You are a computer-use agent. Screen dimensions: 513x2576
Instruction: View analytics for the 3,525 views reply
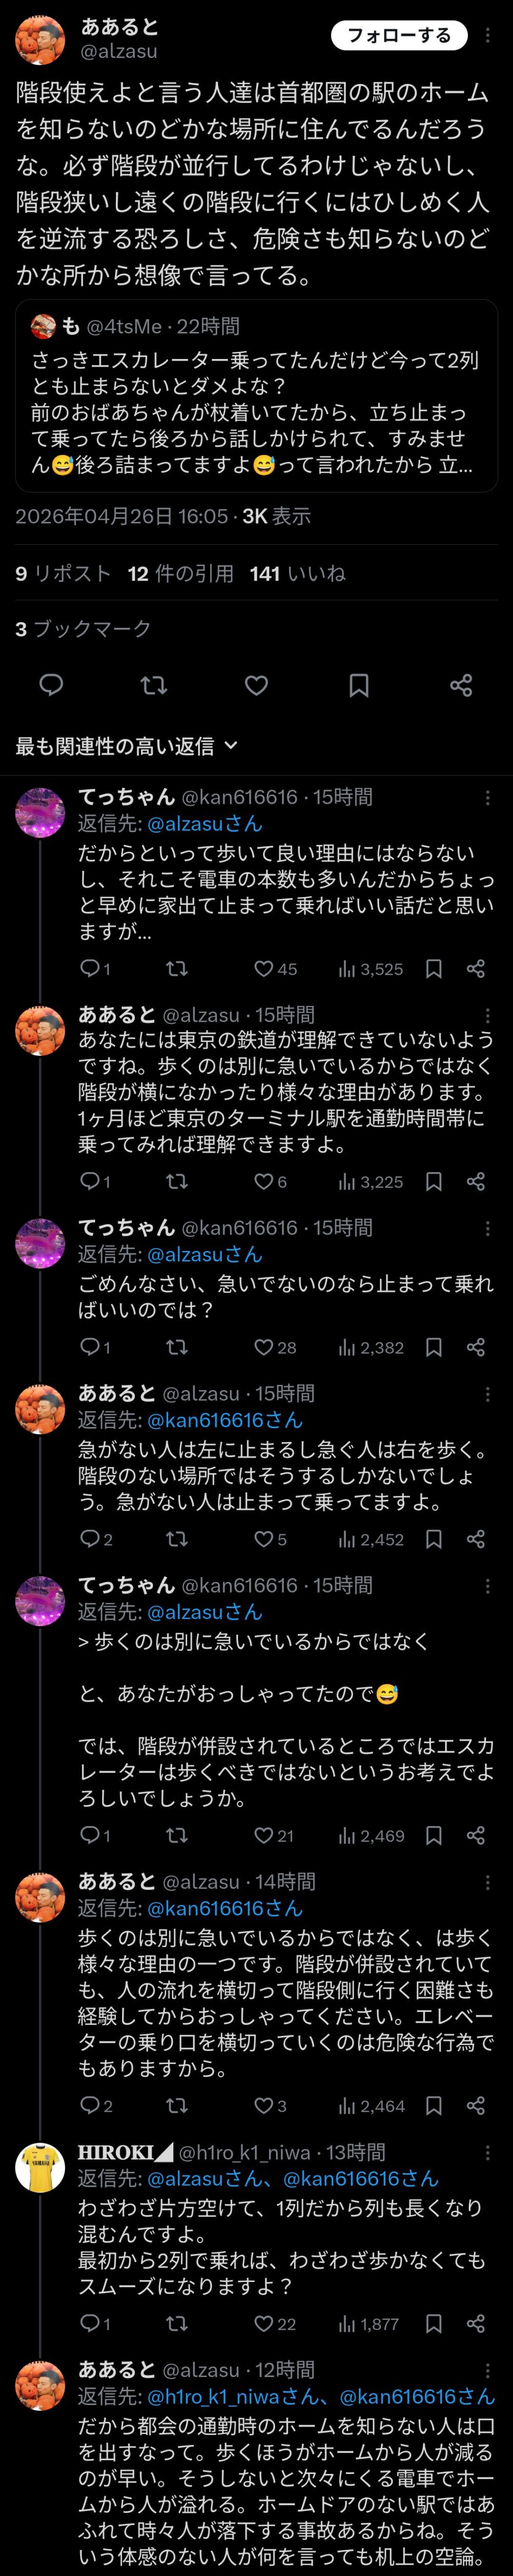tap(371, 968)
